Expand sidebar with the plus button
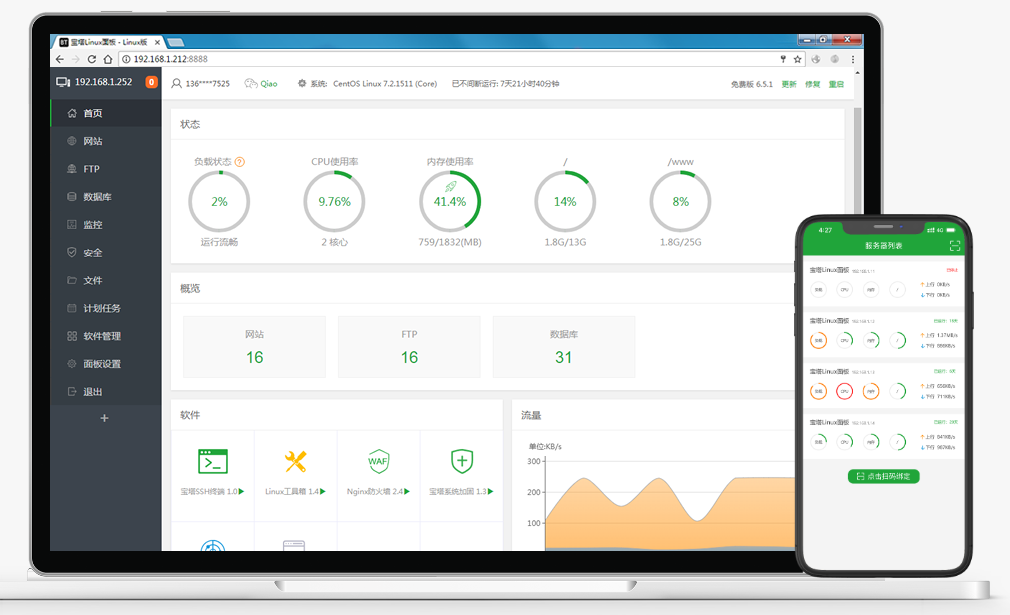The height and width of the screenshot is (615, 1010). (x=105, y=418)
